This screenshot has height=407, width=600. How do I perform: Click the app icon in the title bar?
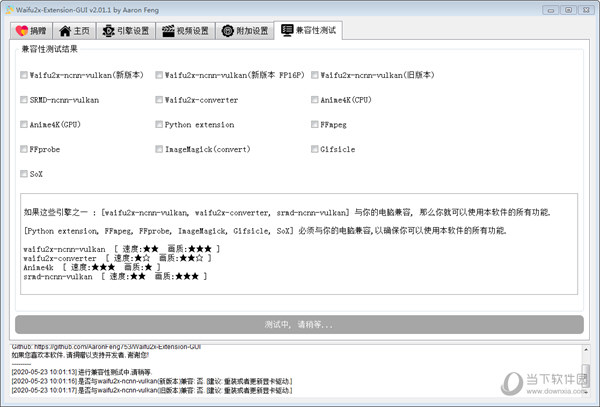(10, 10)
